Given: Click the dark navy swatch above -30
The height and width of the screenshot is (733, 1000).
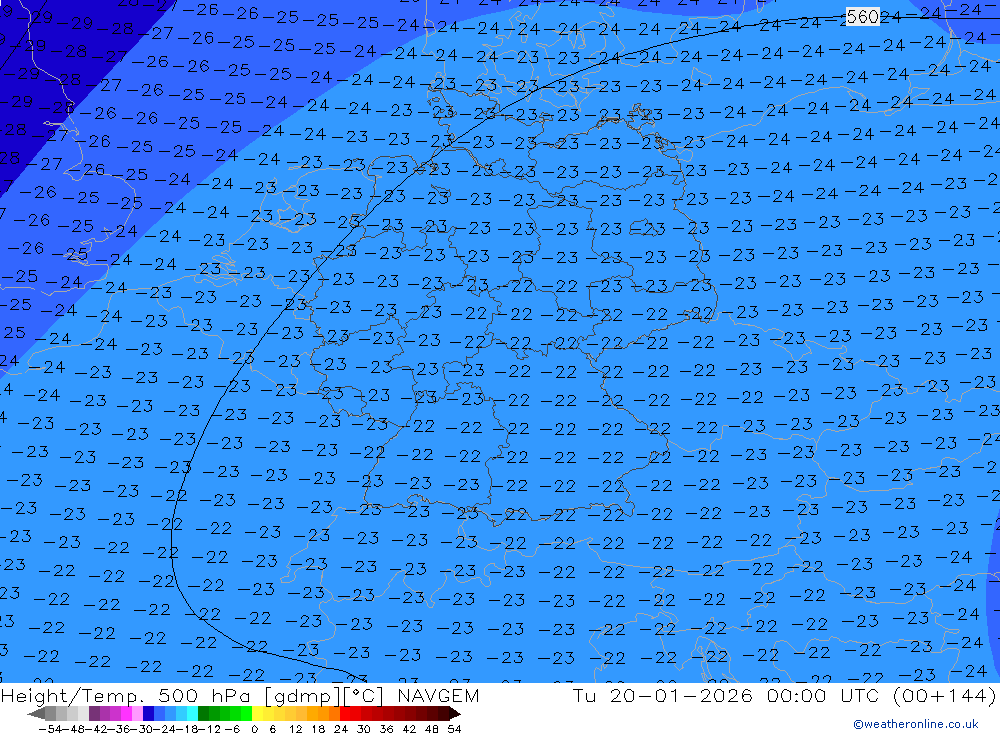Looking at the screenshot, I should coord(148,714).
